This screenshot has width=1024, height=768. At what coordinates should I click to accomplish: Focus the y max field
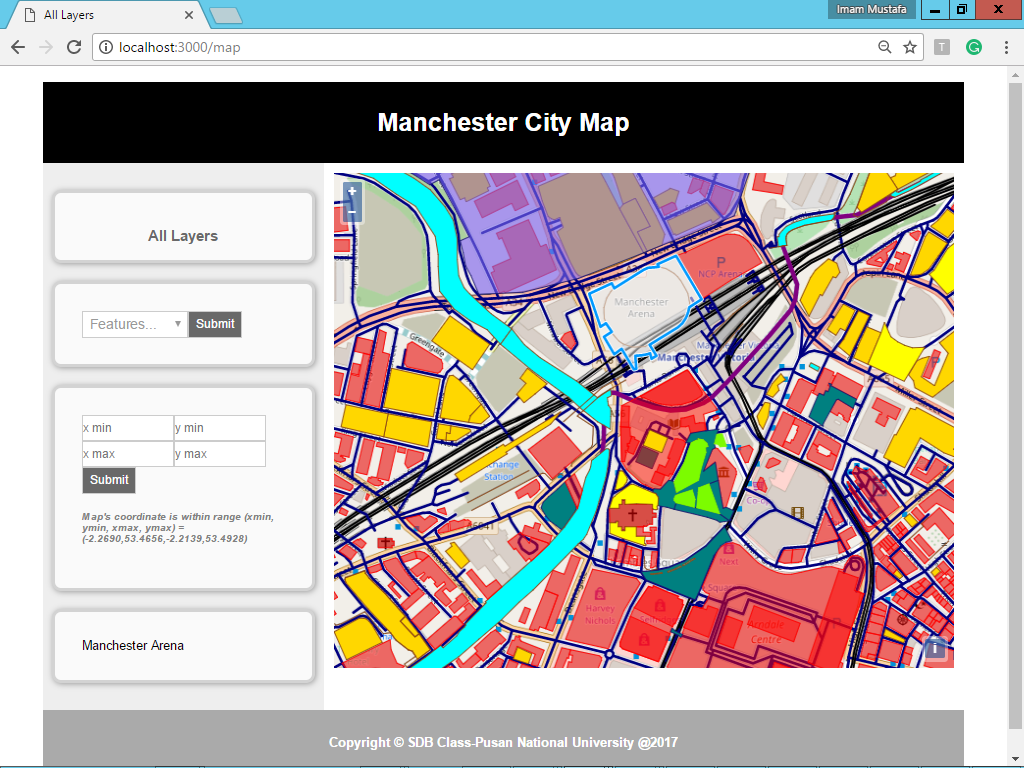click(x=219, y=454)
